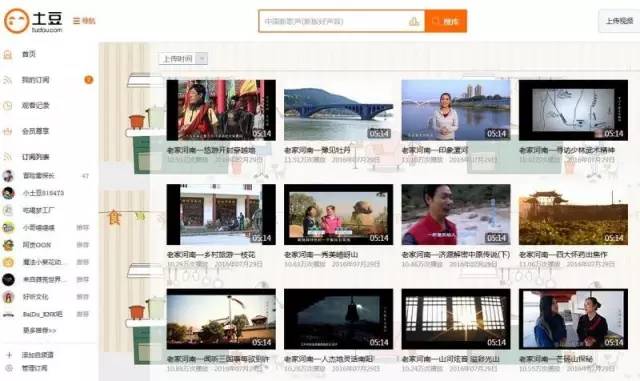640x381 pixels.
Task: Open the 三国 sunset building video thumbnail
Action: click(x=221, y=319)
